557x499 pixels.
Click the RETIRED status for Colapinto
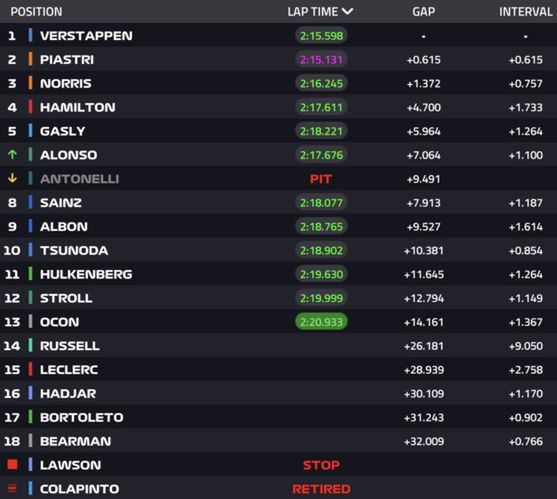(321, 489)
